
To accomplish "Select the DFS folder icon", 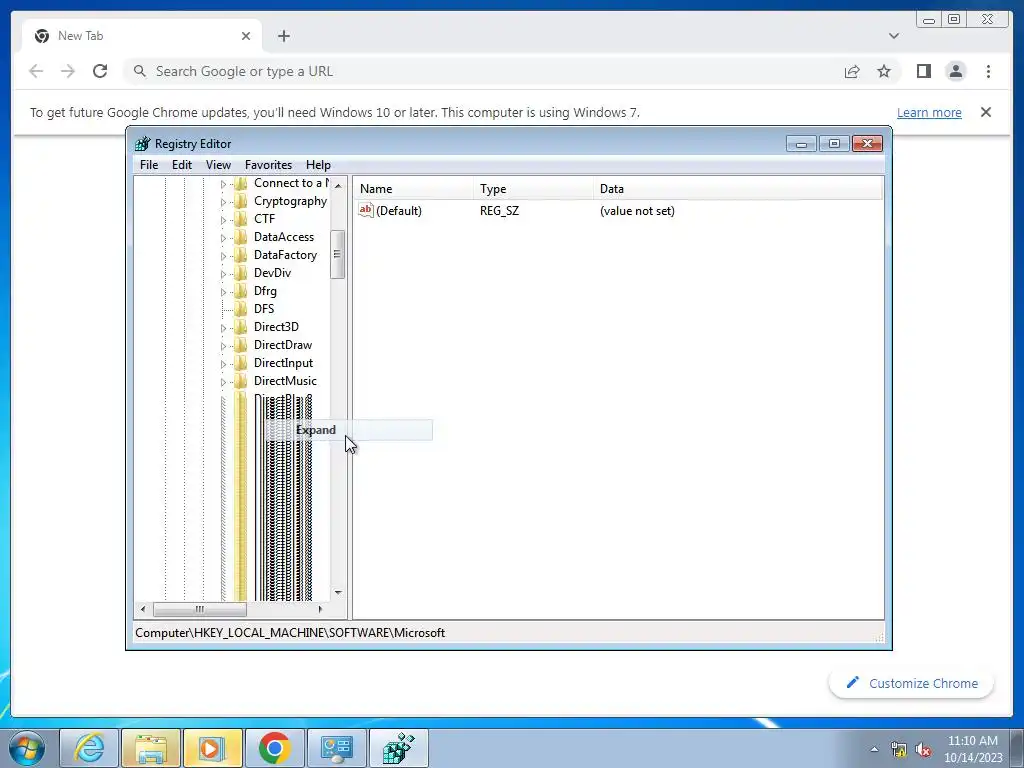I will [x=241, y=309].
